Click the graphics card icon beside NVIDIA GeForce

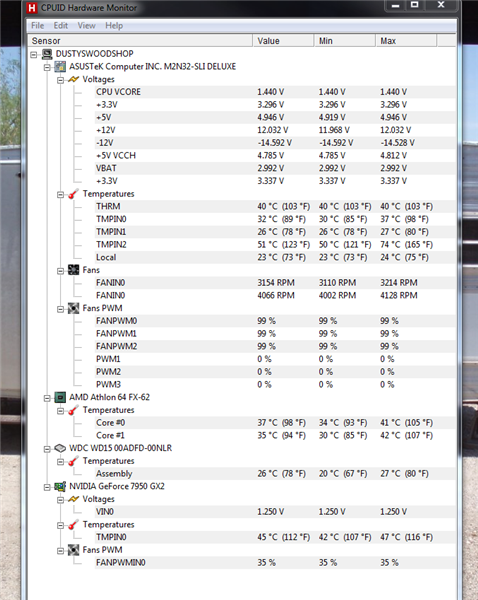pyautogui.click(x=60, y=486)
